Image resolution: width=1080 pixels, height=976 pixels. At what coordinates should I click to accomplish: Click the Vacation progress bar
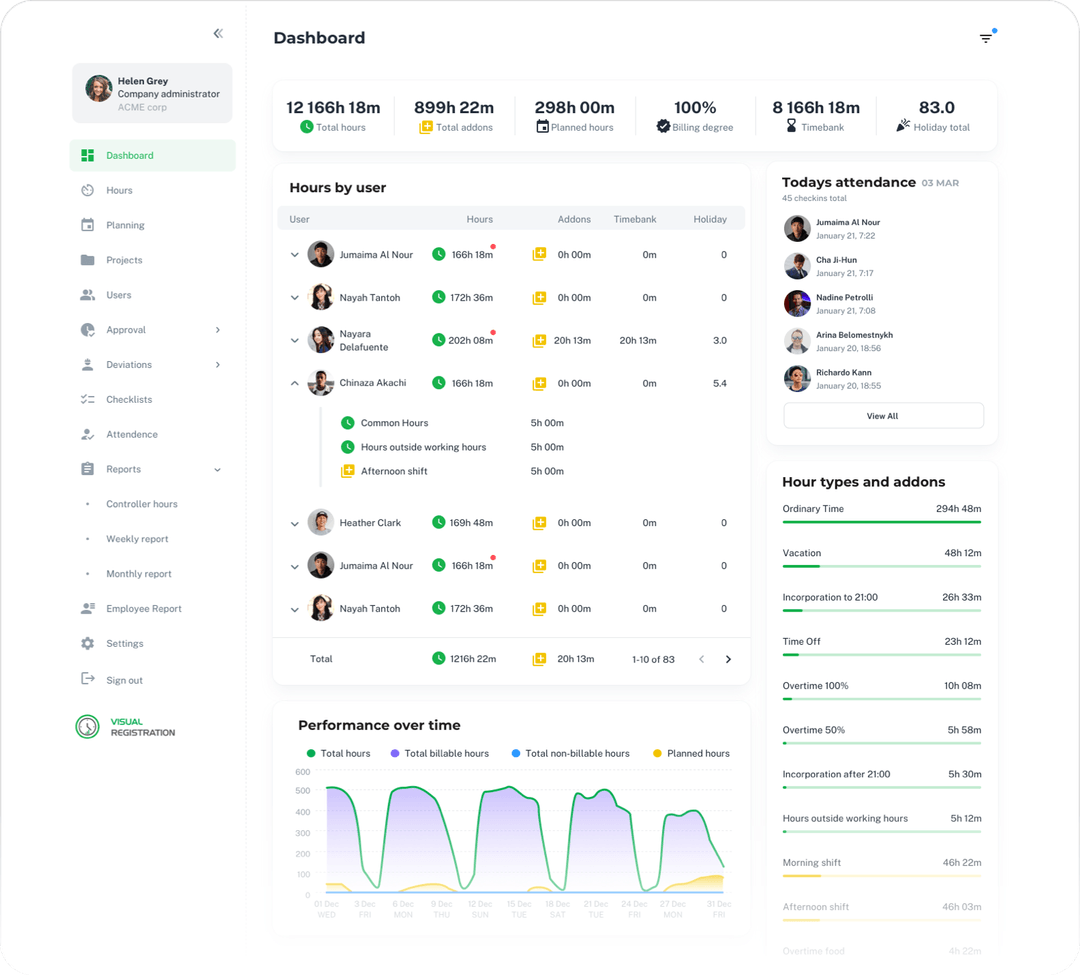[881, 568]
